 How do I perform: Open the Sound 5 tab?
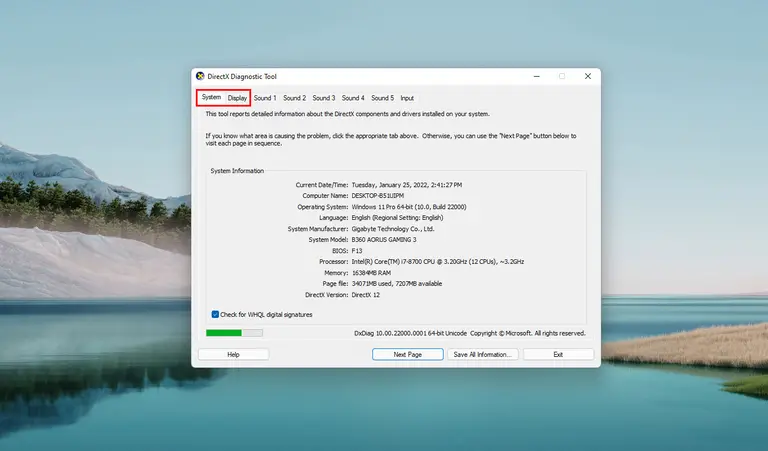tap(383, 98)
